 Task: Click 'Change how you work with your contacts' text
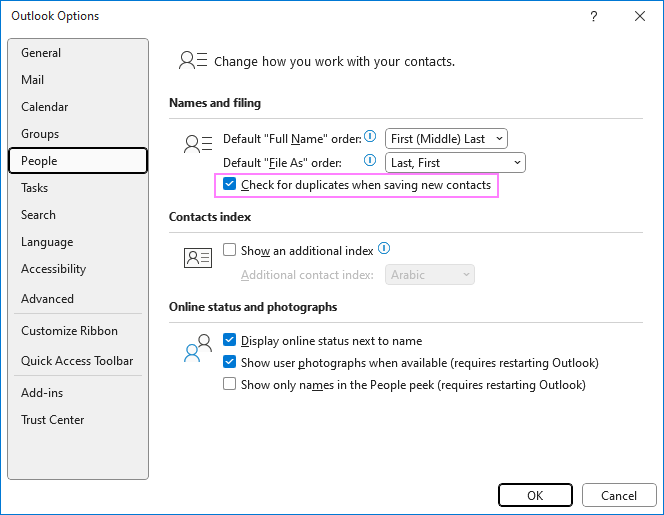pos(334,61)
